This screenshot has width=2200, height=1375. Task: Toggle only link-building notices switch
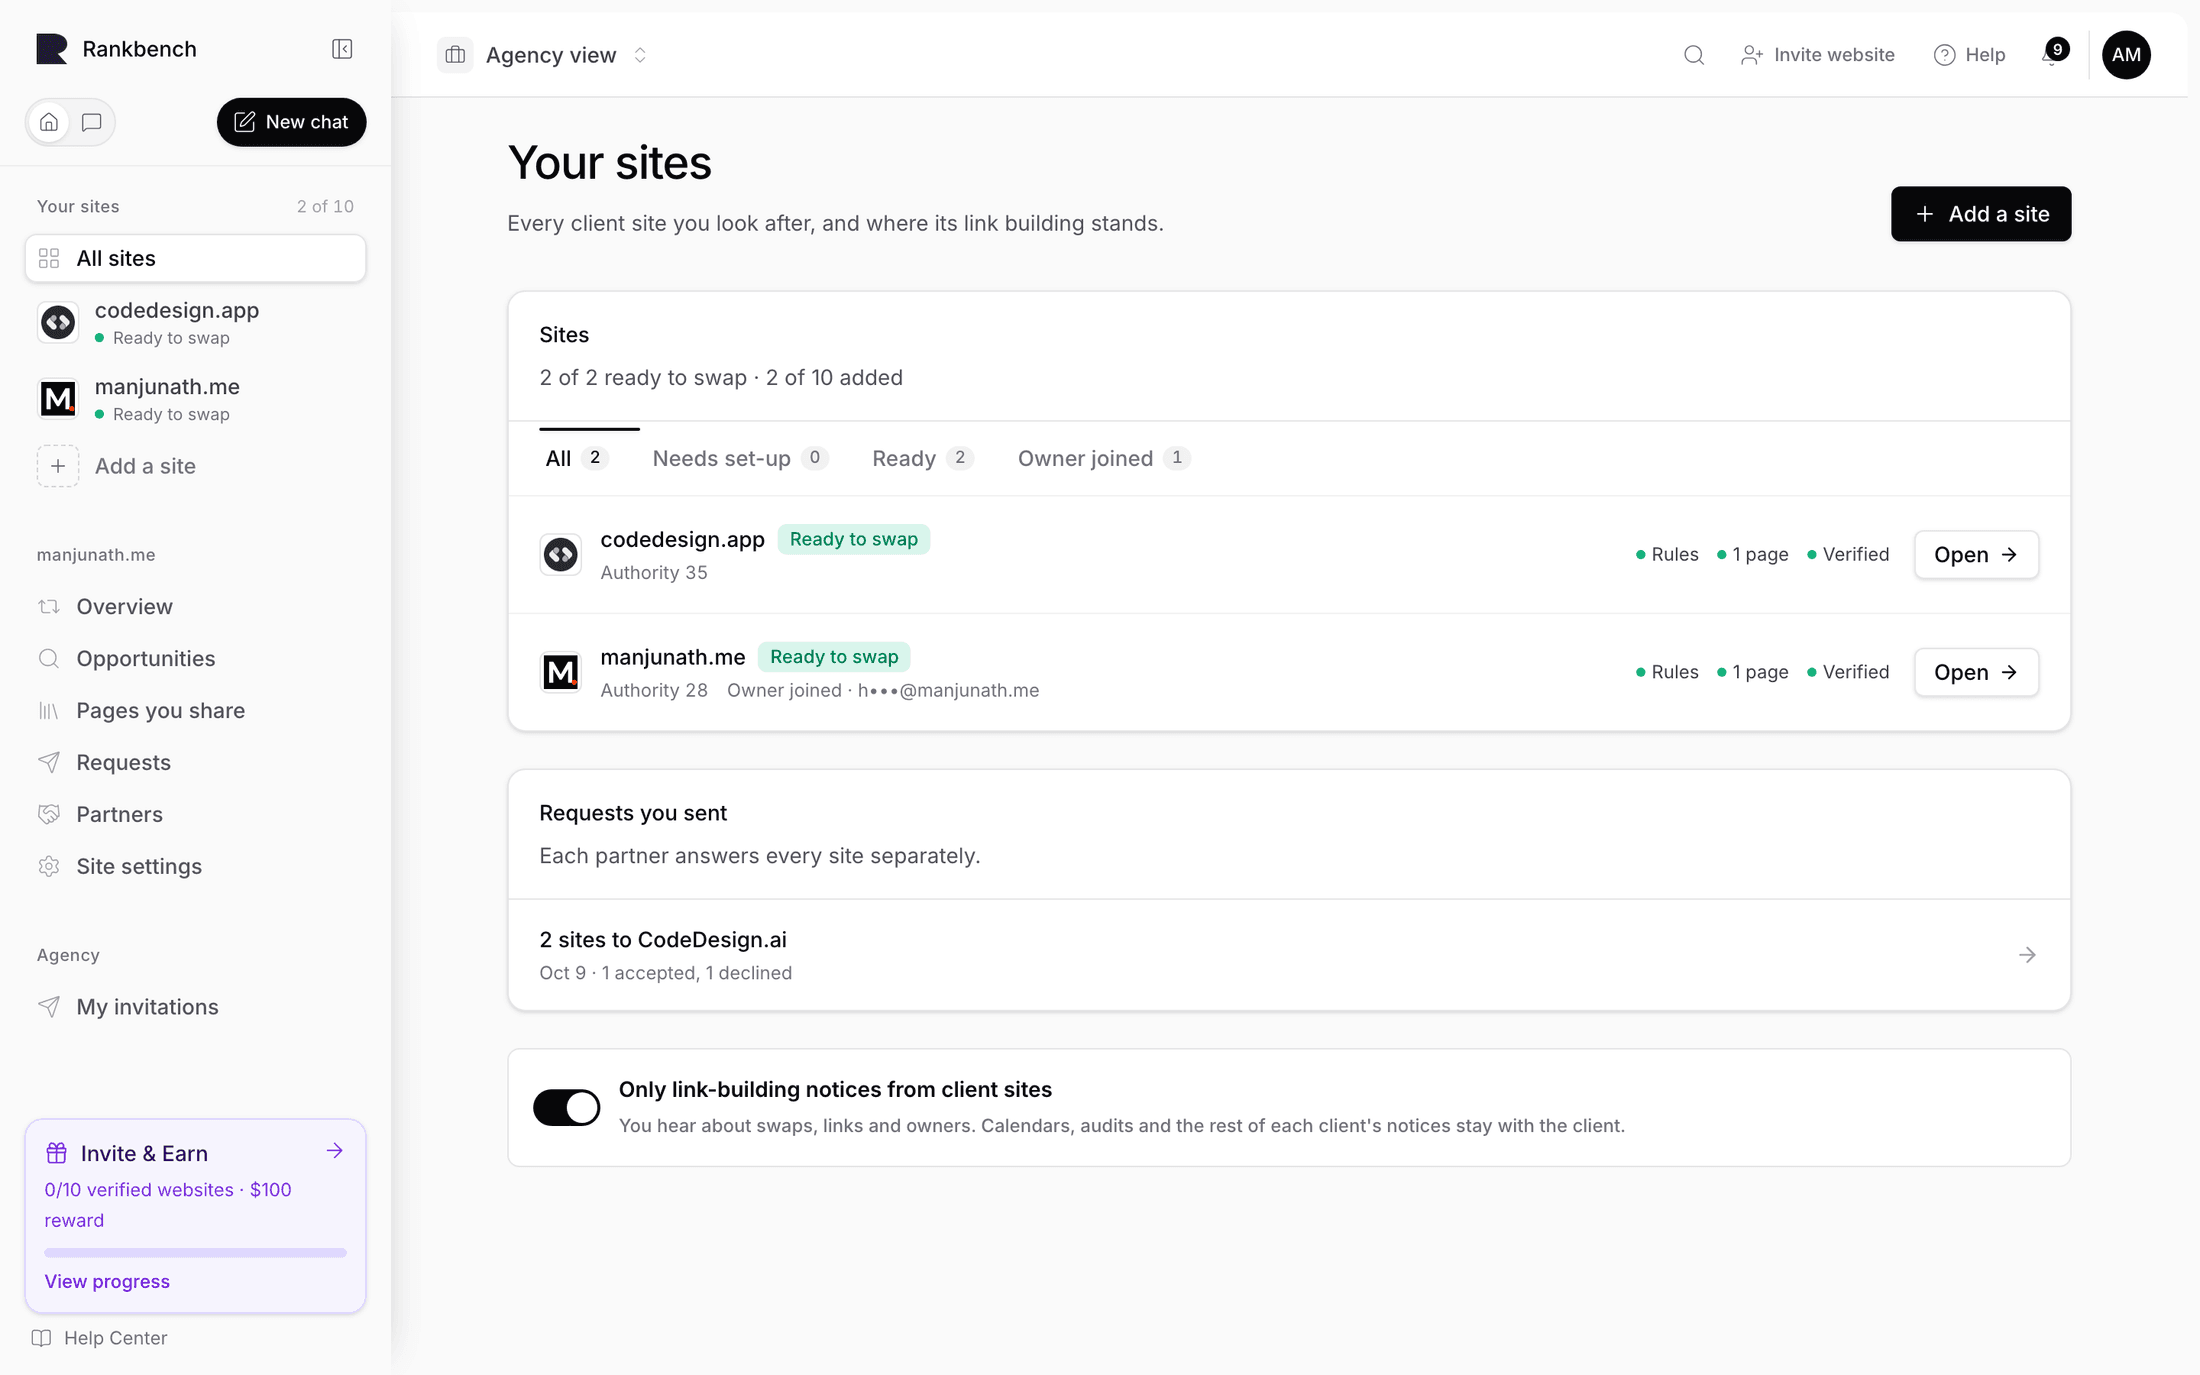pyautogui.click(x=567, y=1108)
